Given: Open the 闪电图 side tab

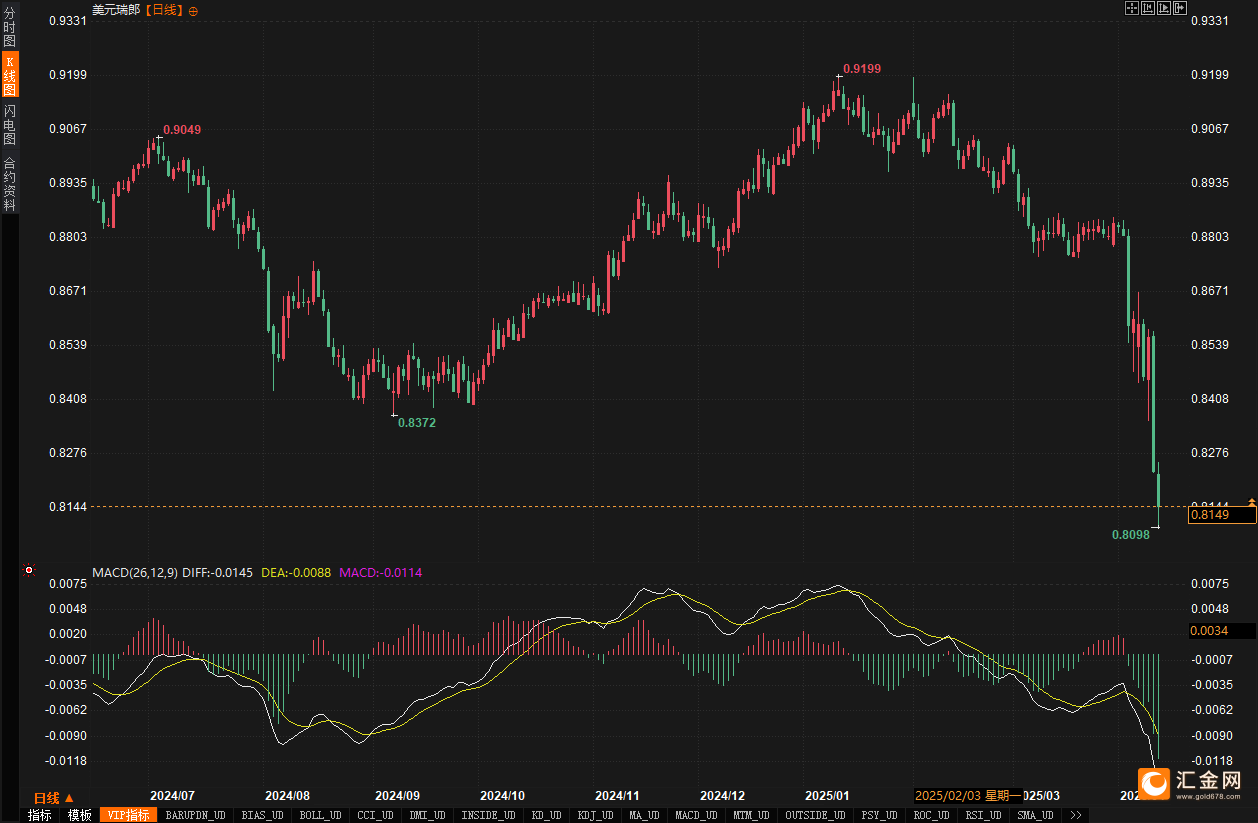Looking at the screenshot, I should tap(10, 124).
